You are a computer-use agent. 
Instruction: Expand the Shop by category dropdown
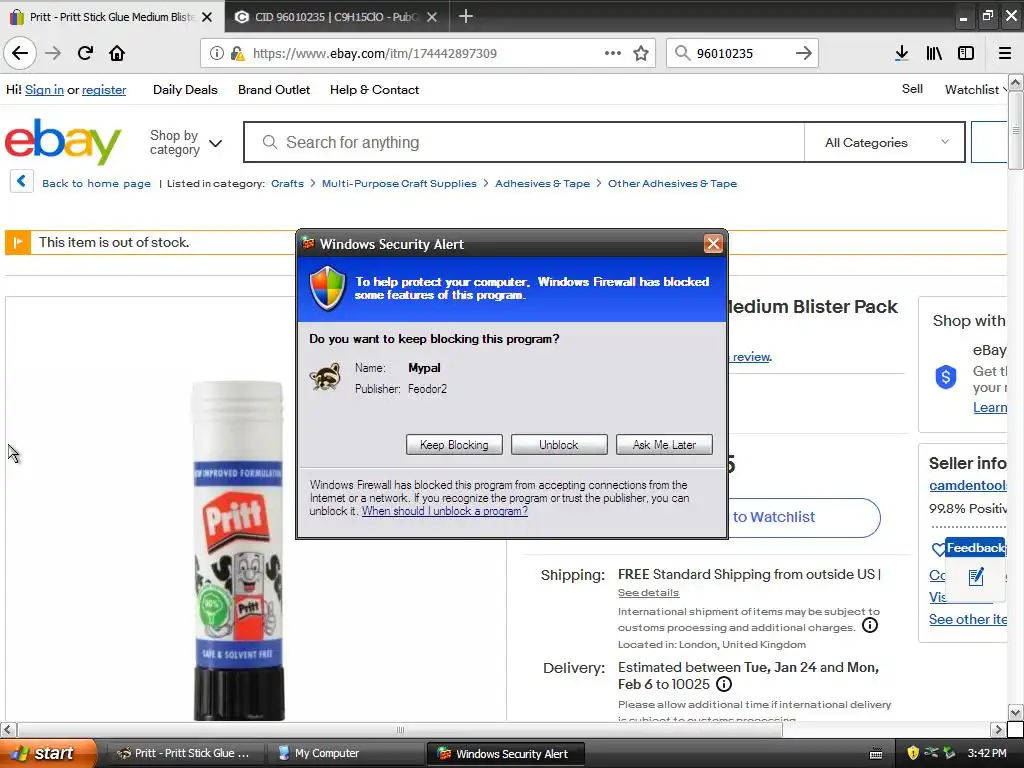tap(185, 142)
